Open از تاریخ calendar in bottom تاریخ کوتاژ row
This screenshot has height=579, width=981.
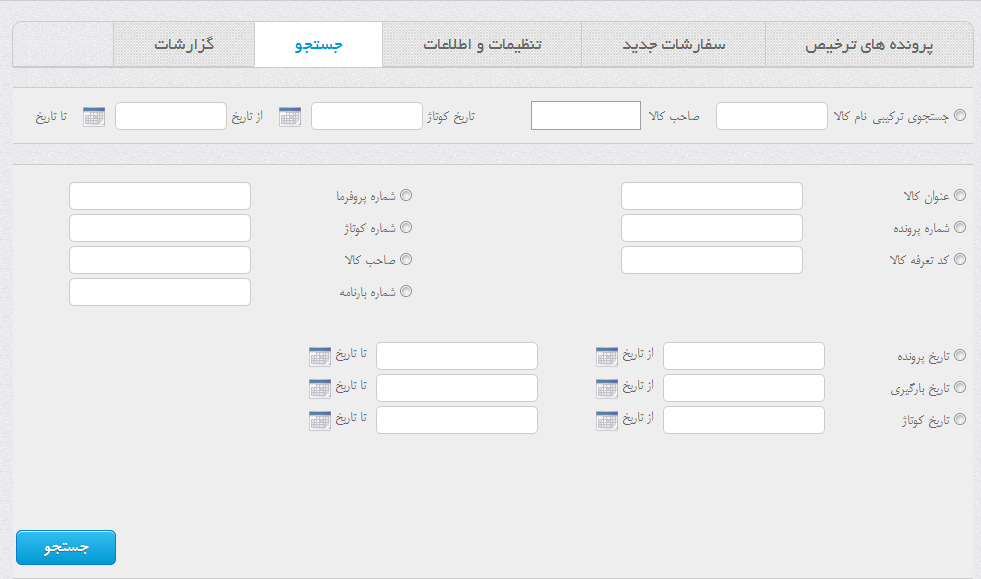607,420
